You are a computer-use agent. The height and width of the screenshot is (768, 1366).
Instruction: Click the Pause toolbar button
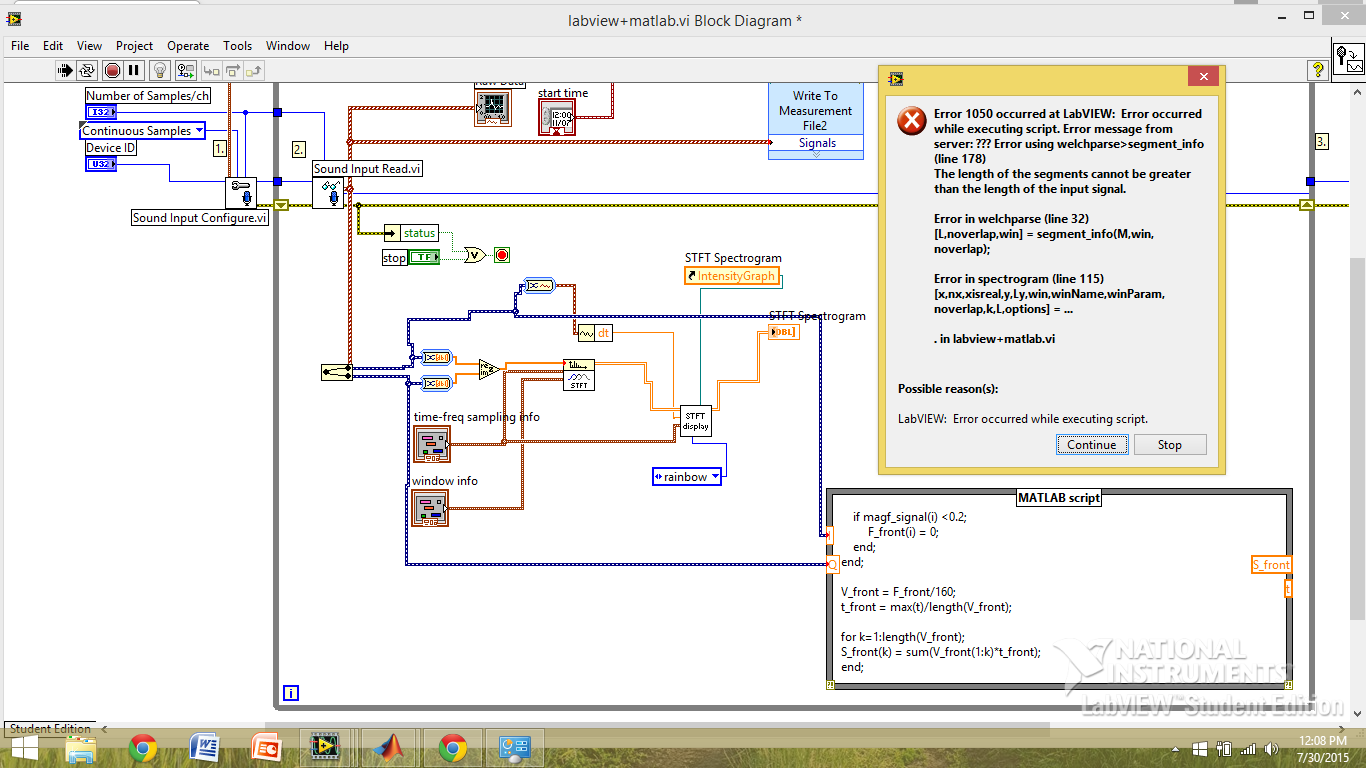tap(134, 70)
